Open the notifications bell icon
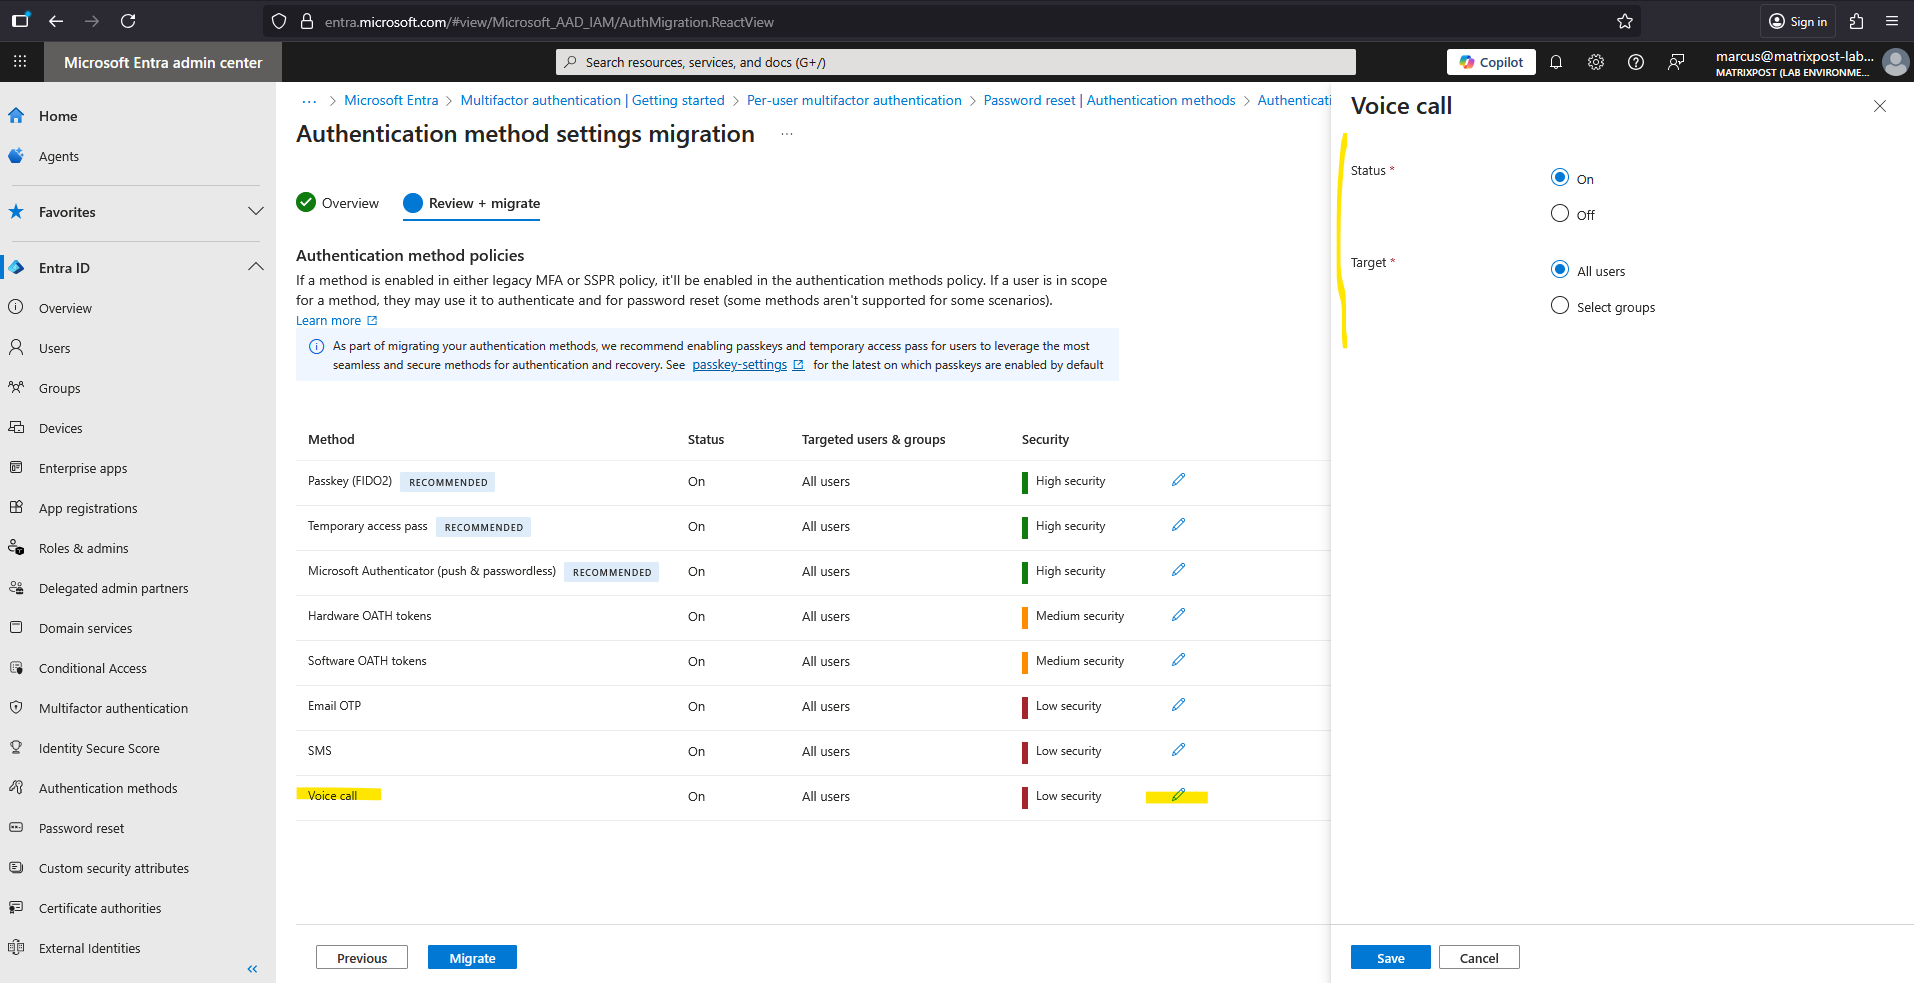The height and width of the screenshot is (983, 1914). click(x=1555, y=62)
